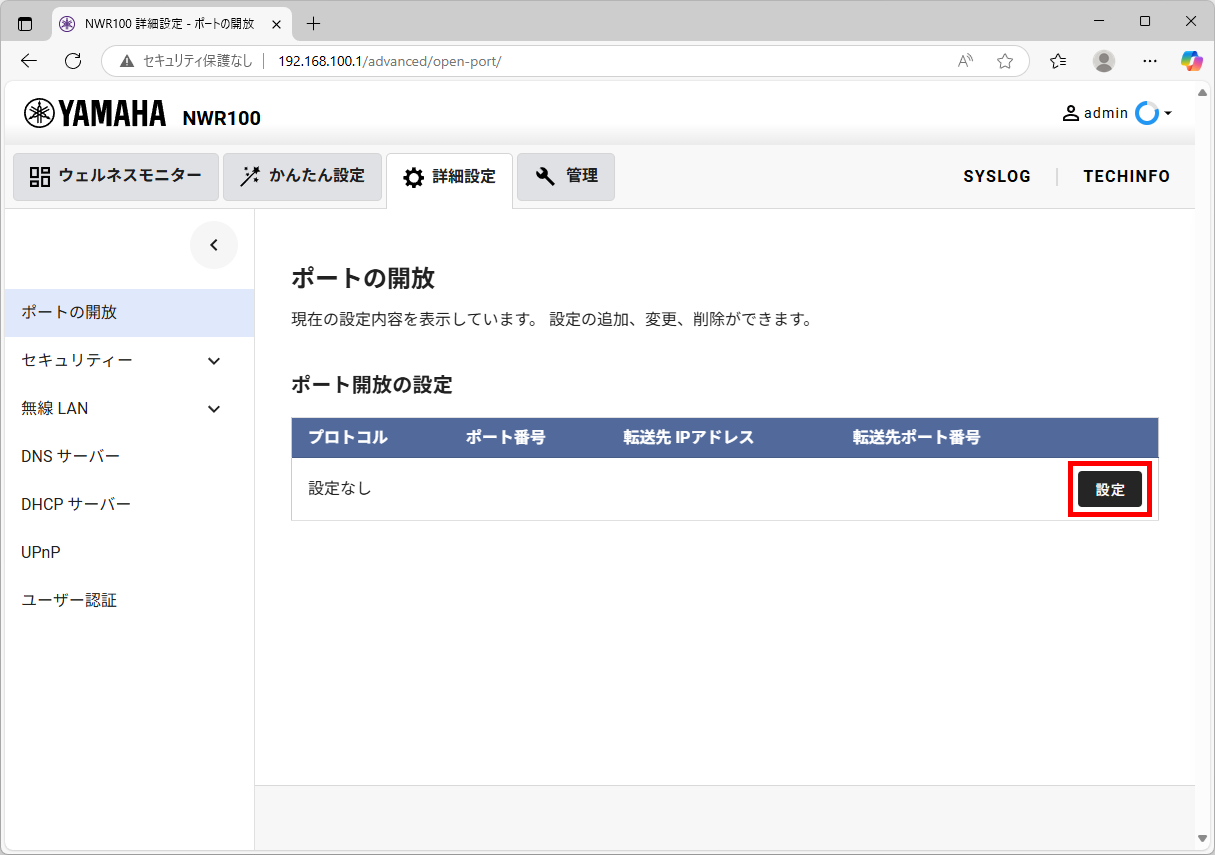This screenshot has height=855, width=1215.
Task: Add this page to favorites star icon
Action: (1005, 61)
